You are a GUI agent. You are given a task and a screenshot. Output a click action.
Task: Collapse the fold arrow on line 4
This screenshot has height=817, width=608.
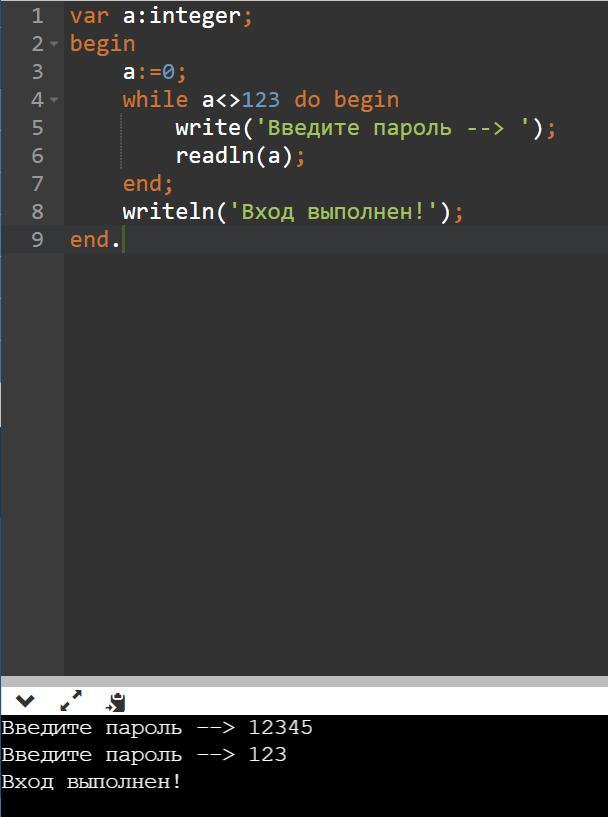click(x=54, y=100)
